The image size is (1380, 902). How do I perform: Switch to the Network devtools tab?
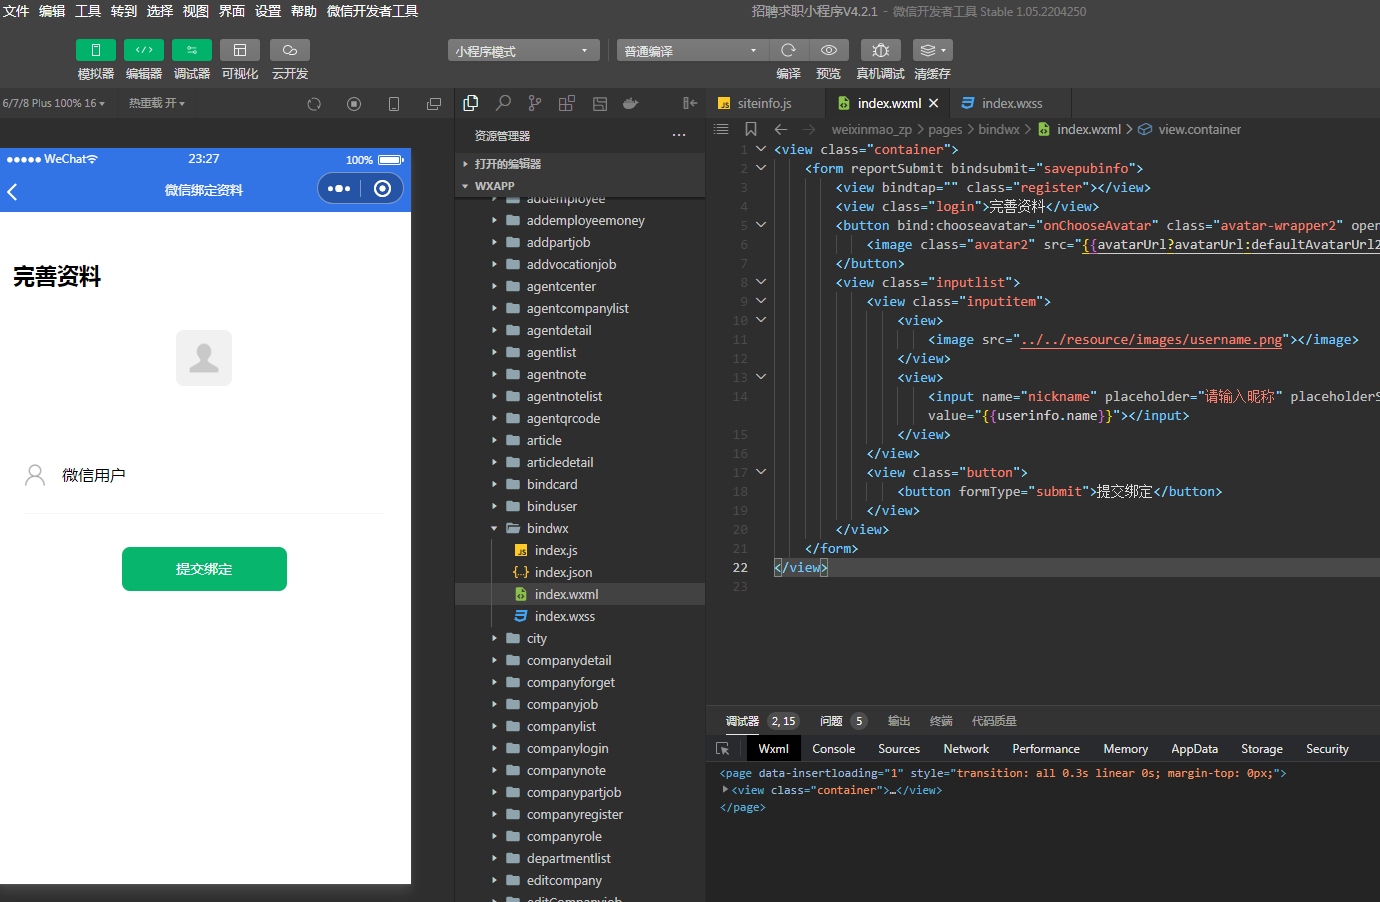(x=966, y=749)
